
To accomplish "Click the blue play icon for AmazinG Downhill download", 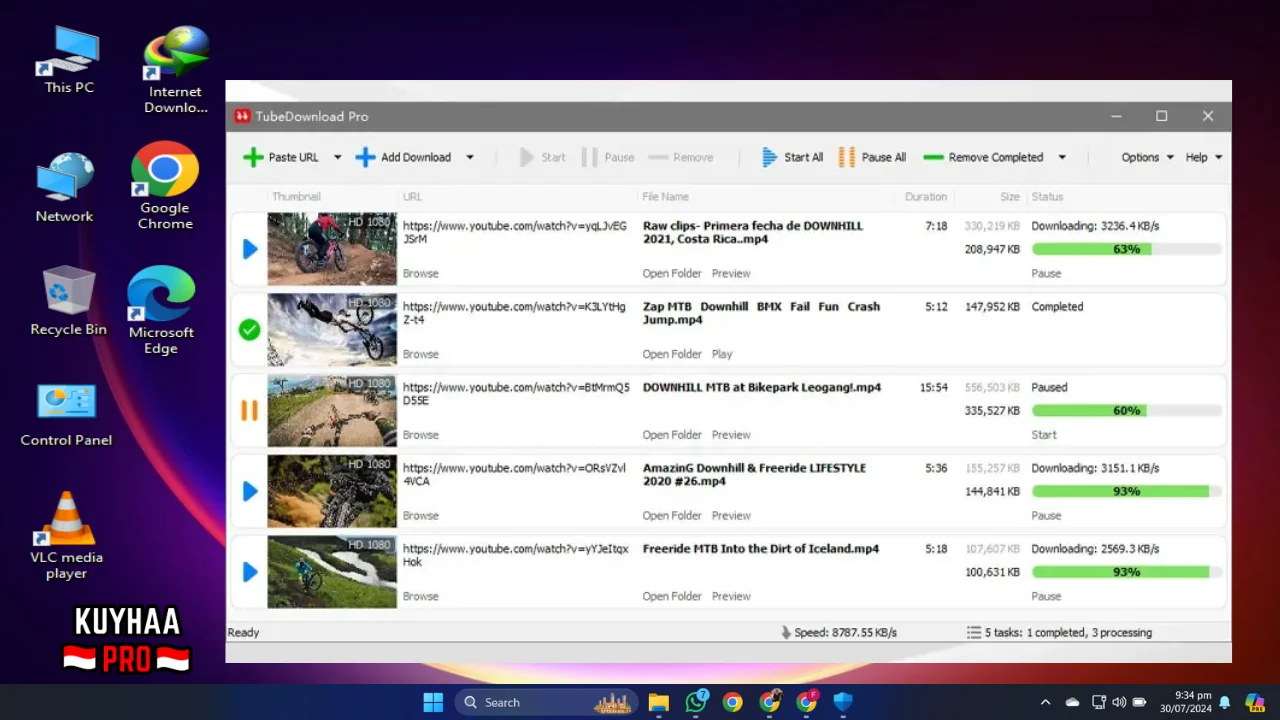I will point(250,491).
